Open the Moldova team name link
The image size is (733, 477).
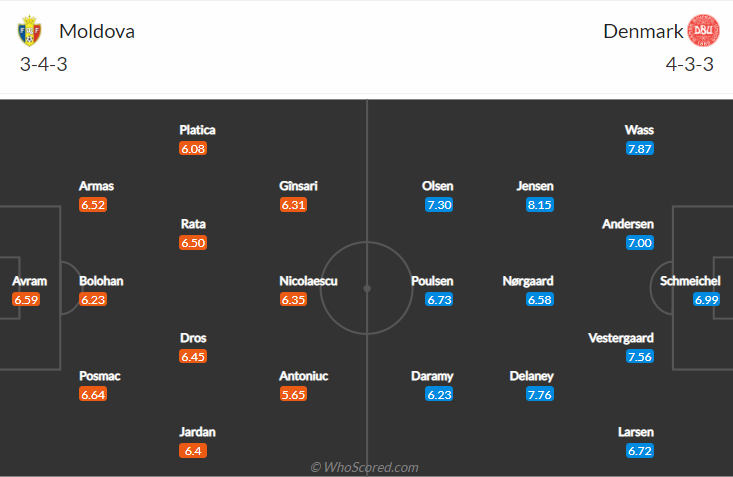click(97, 31)
